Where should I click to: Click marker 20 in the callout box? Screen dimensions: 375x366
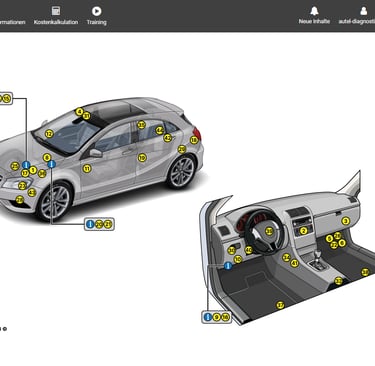(99, 224)
